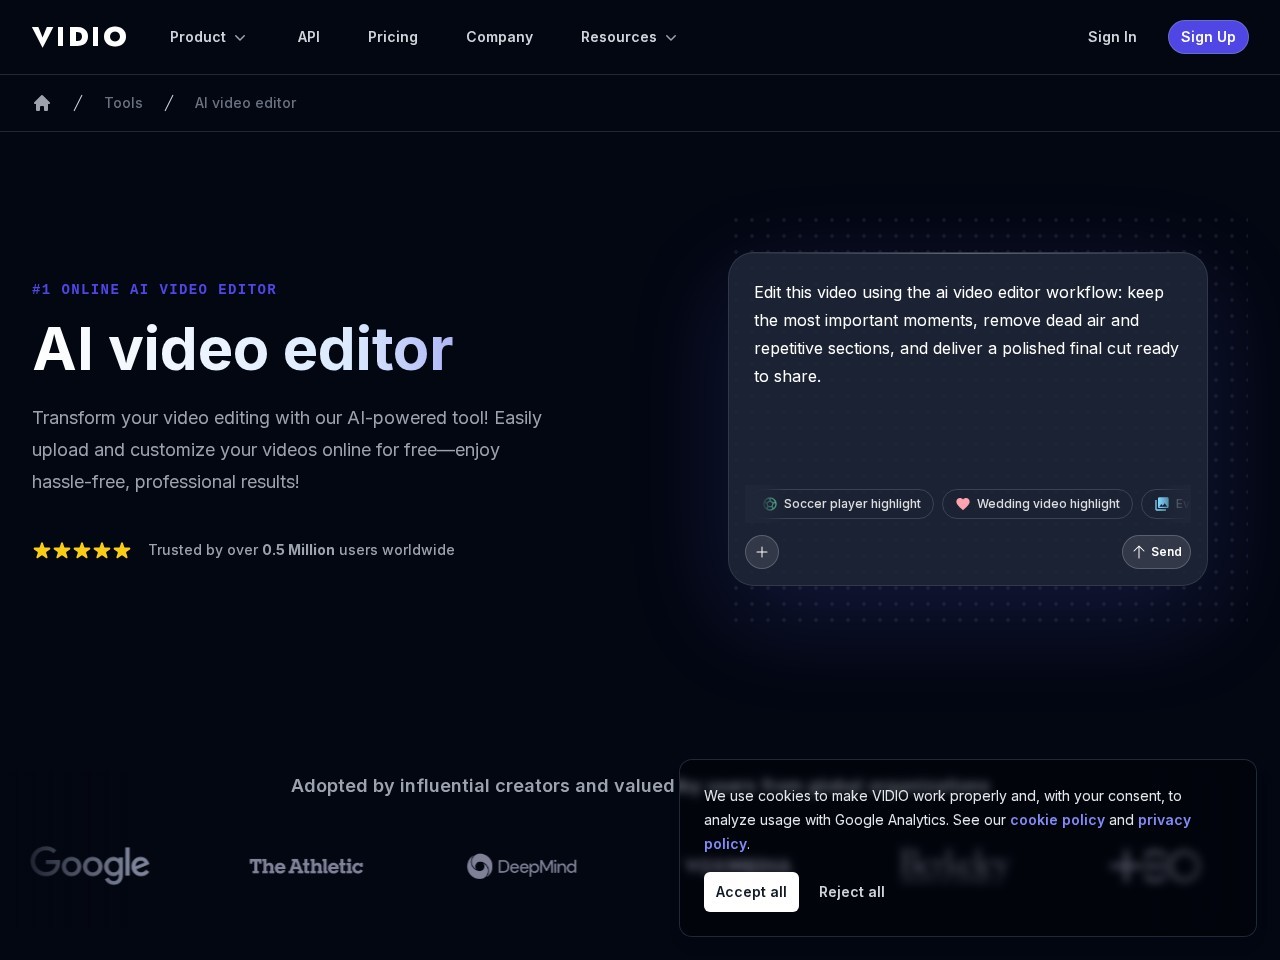Click The Athletic logo
The width and height of the screenshot is (1280, 960).
click(306, 866)
